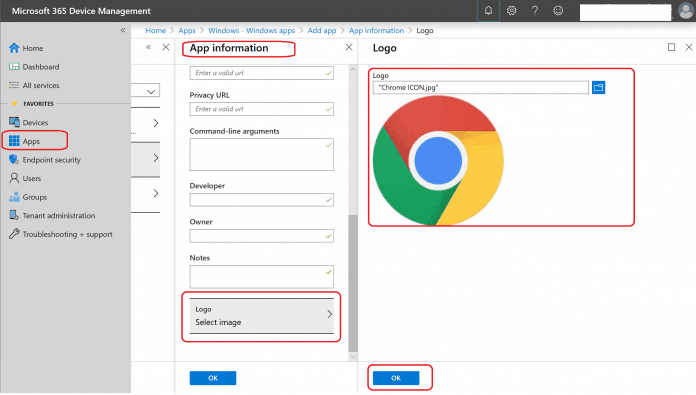Image resolution: width=696 pixels, height=395 pixels.
Task: Open the user account avatar
Action: [686, 11]
